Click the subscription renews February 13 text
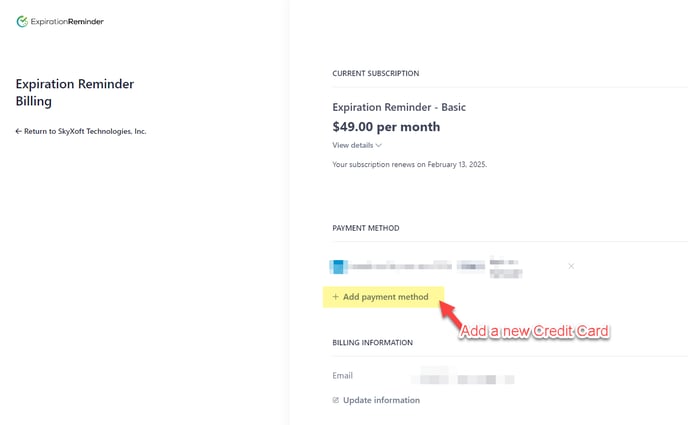 point(409,164)
